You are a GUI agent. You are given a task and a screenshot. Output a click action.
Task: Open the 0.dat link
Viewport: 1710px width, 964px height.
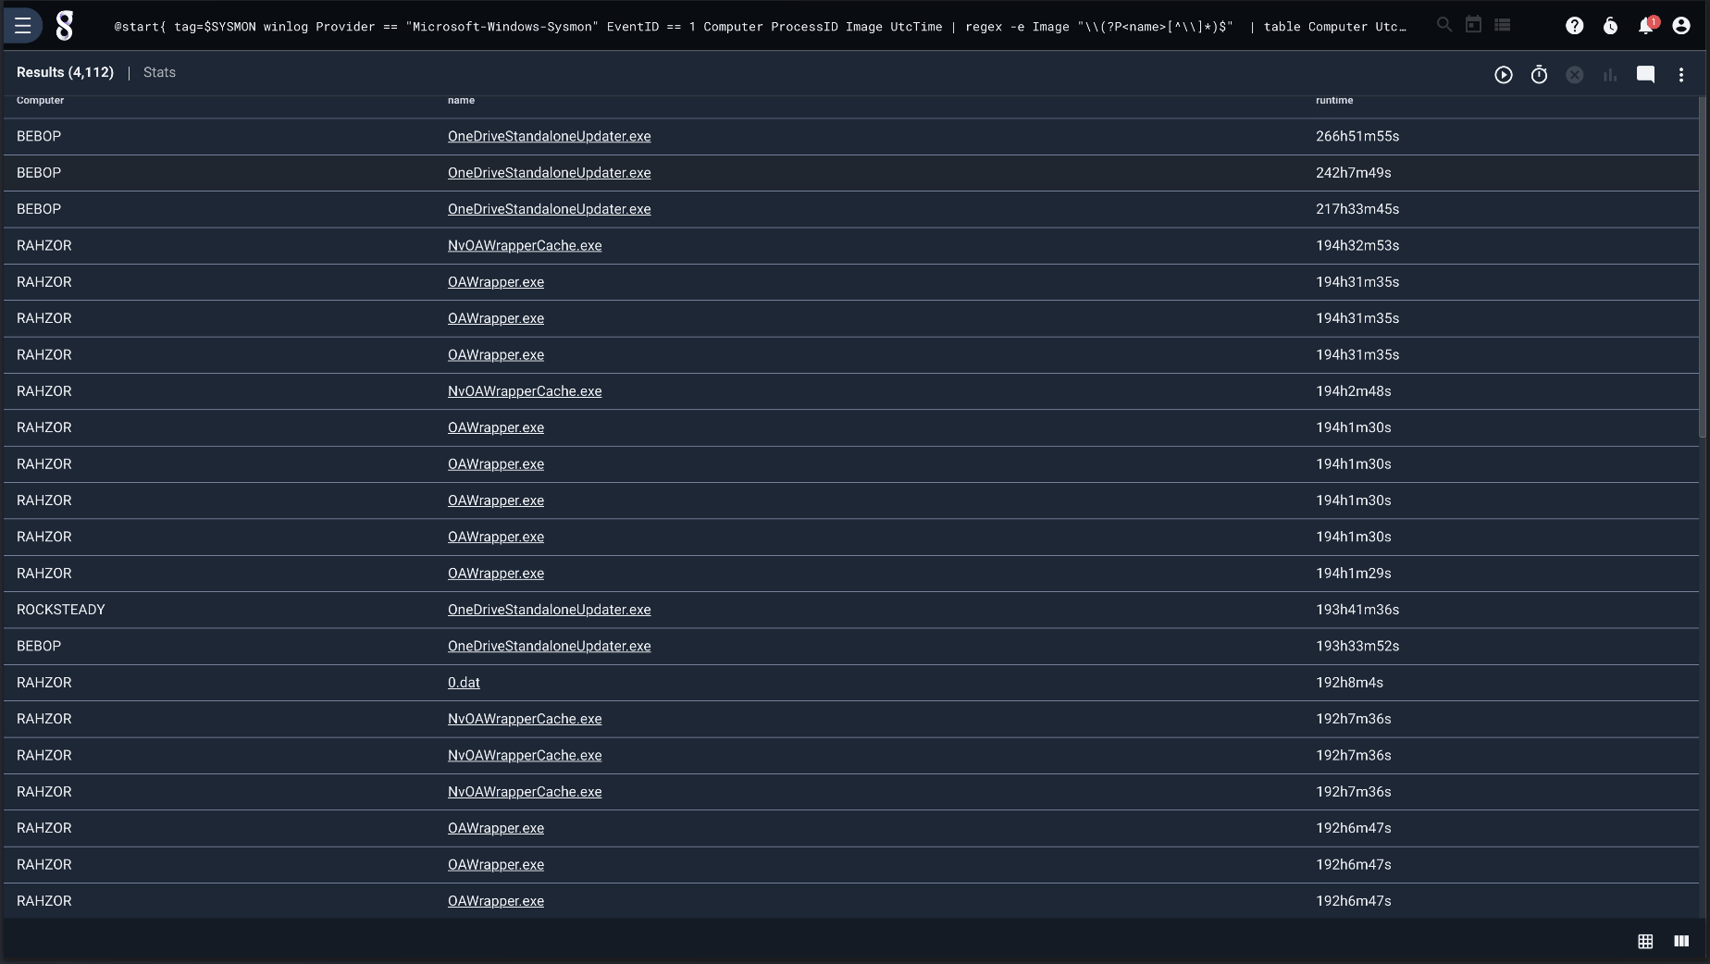tap(464, 683)
